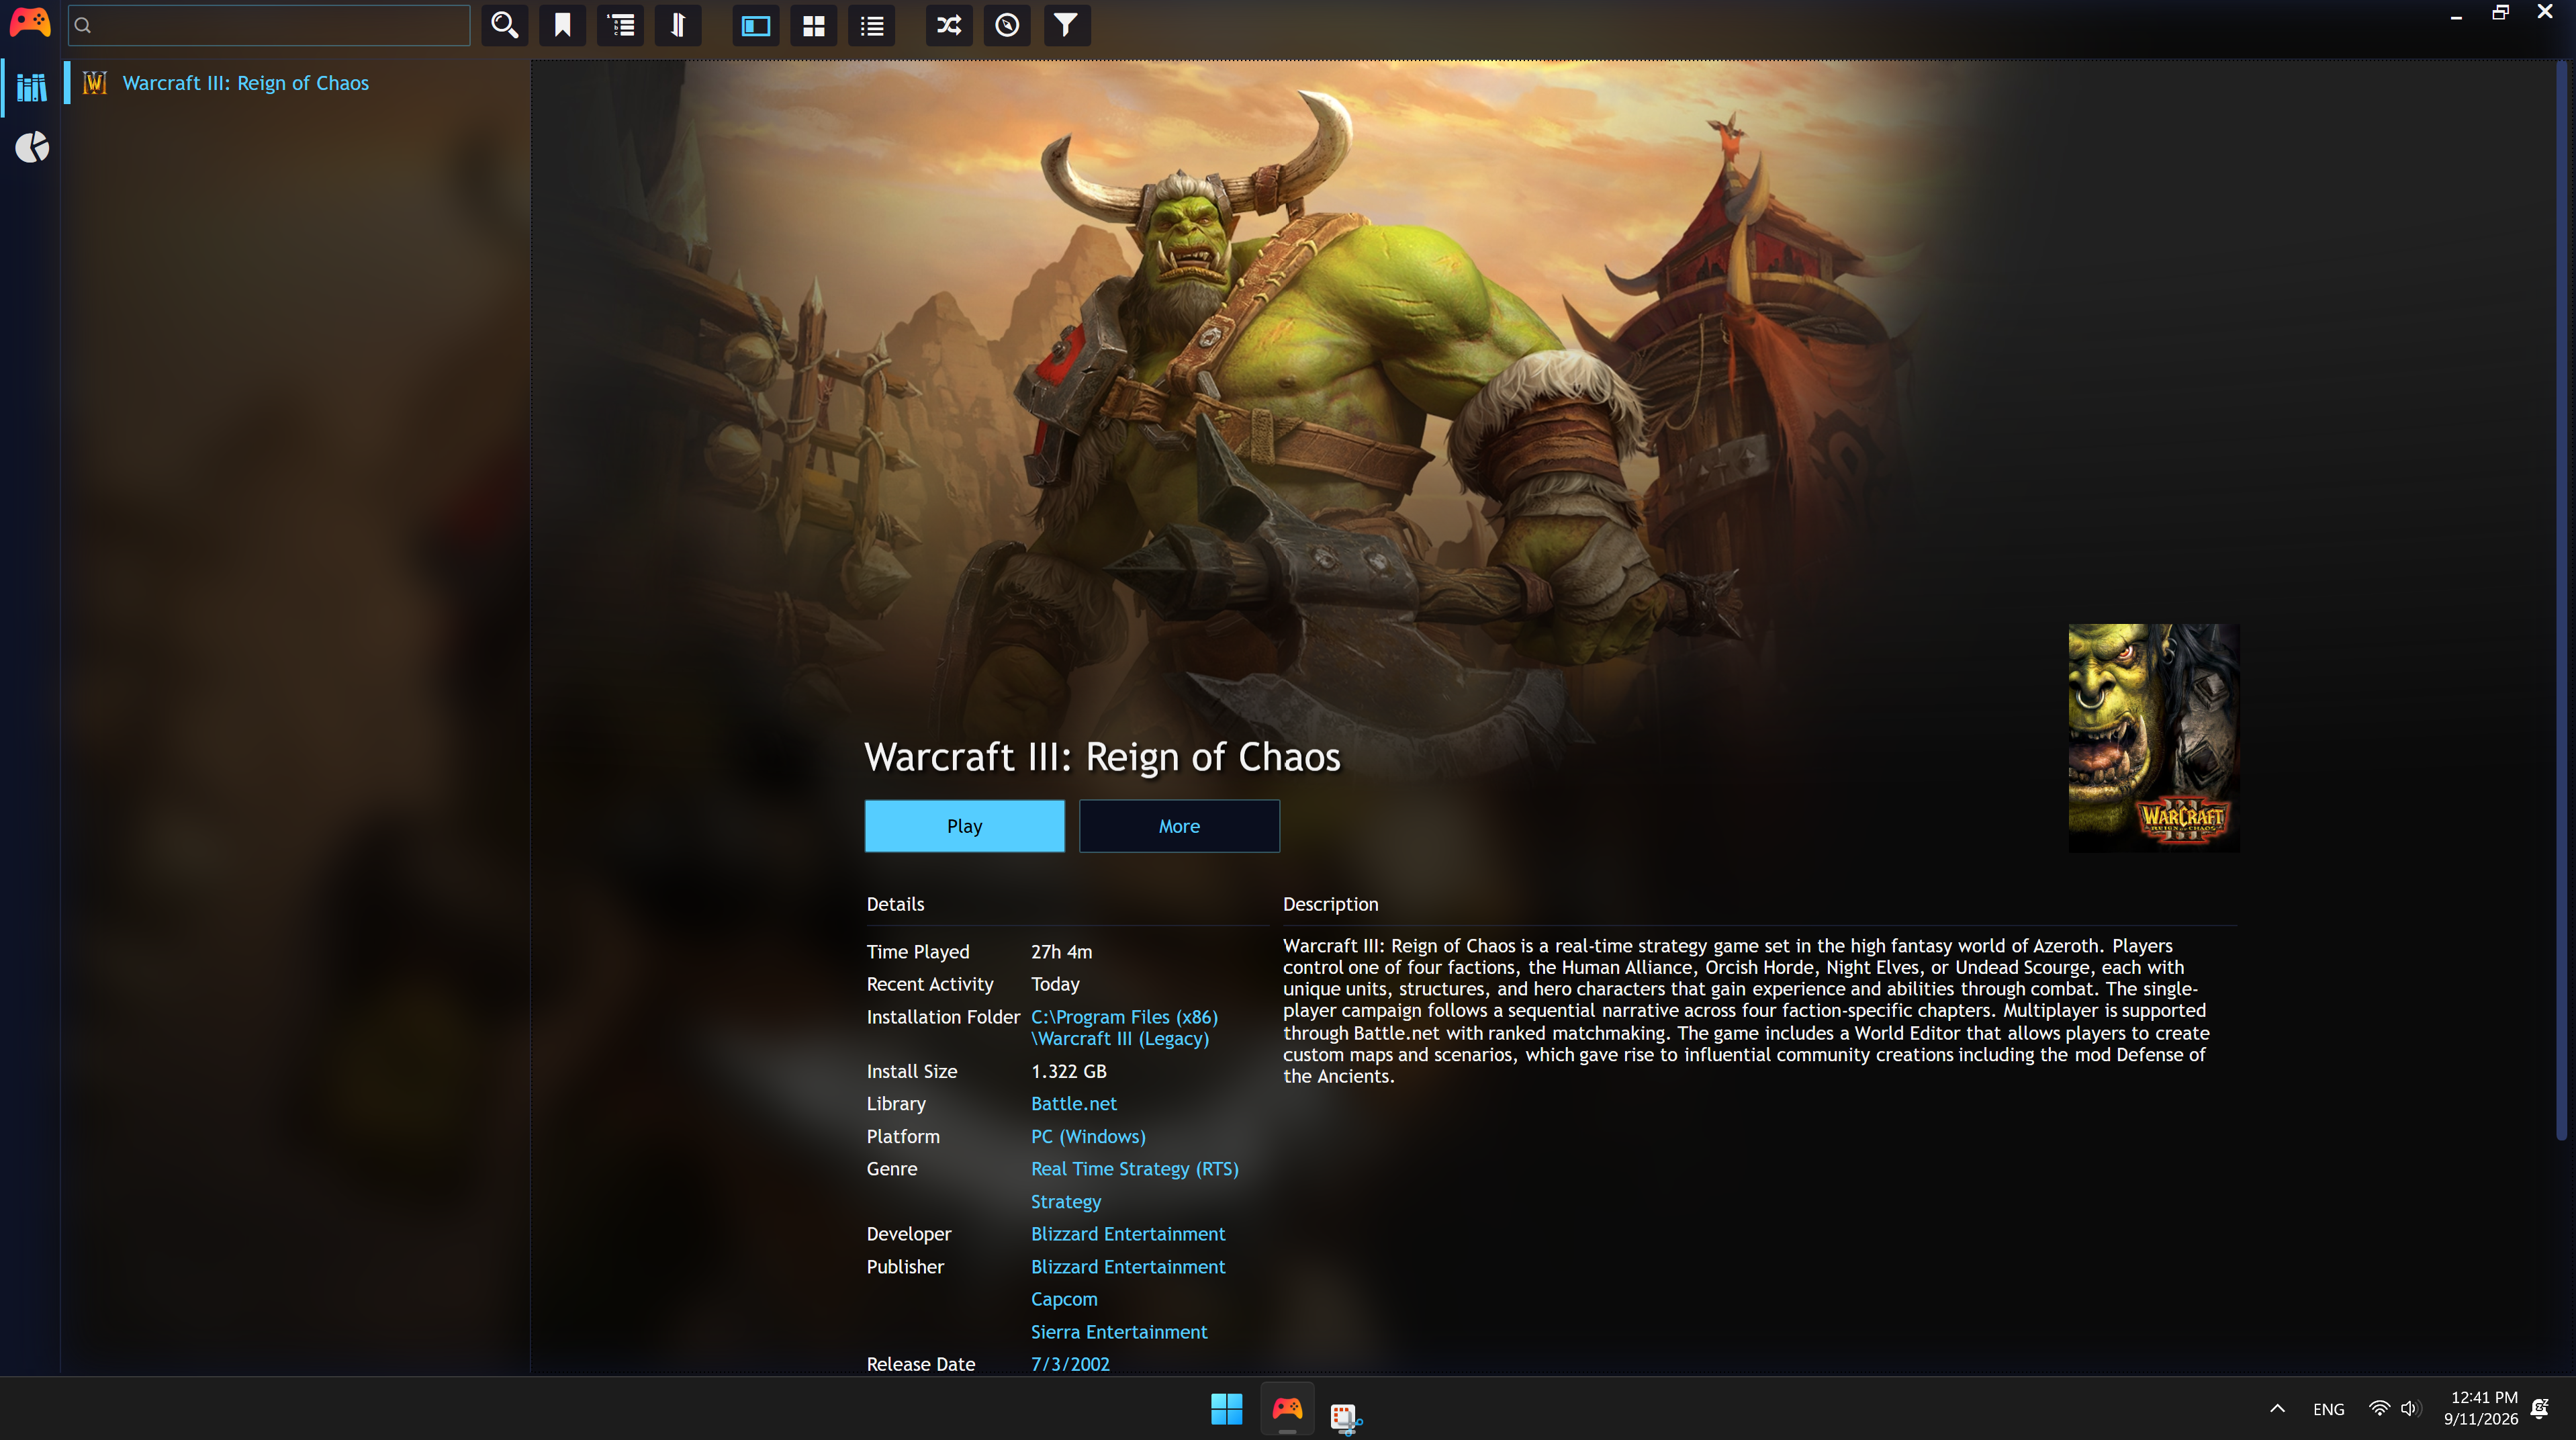This screenshot has width=2576, height=1440.
Task: Open the installation folder path link
Action: pyautogui.click(x=1124, y=1028)
